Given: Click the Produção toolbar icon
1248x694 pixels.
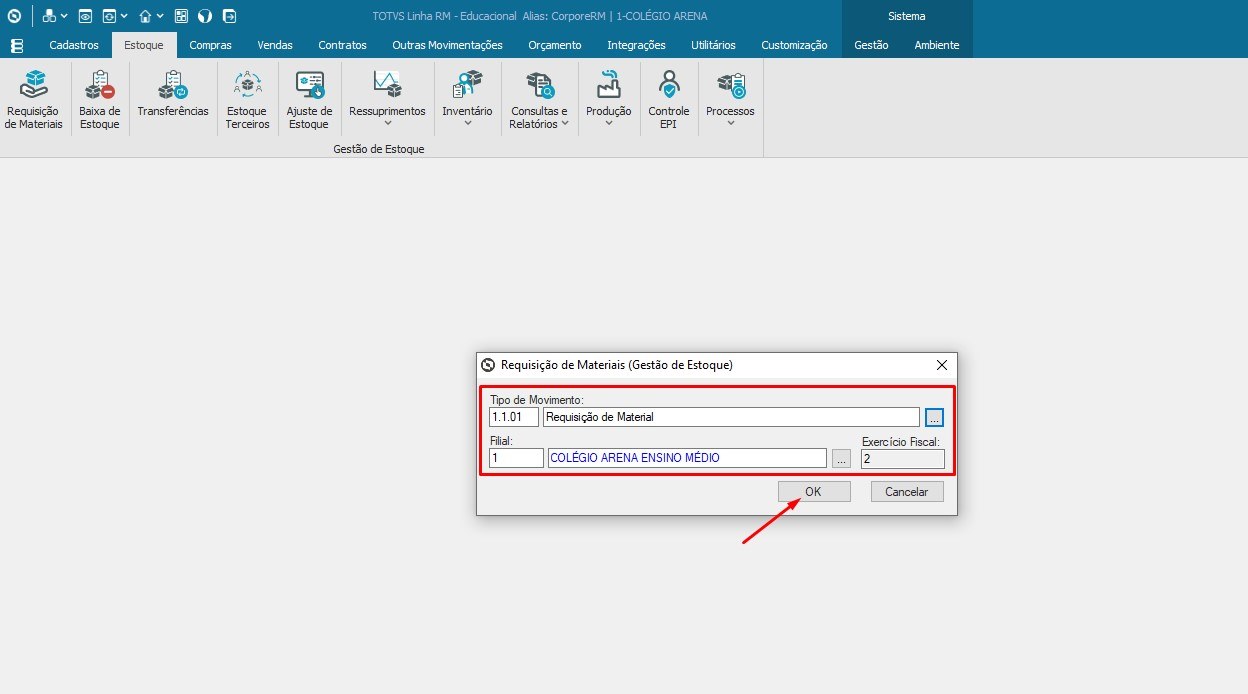Looking at the screenshot, I should 608,97.
